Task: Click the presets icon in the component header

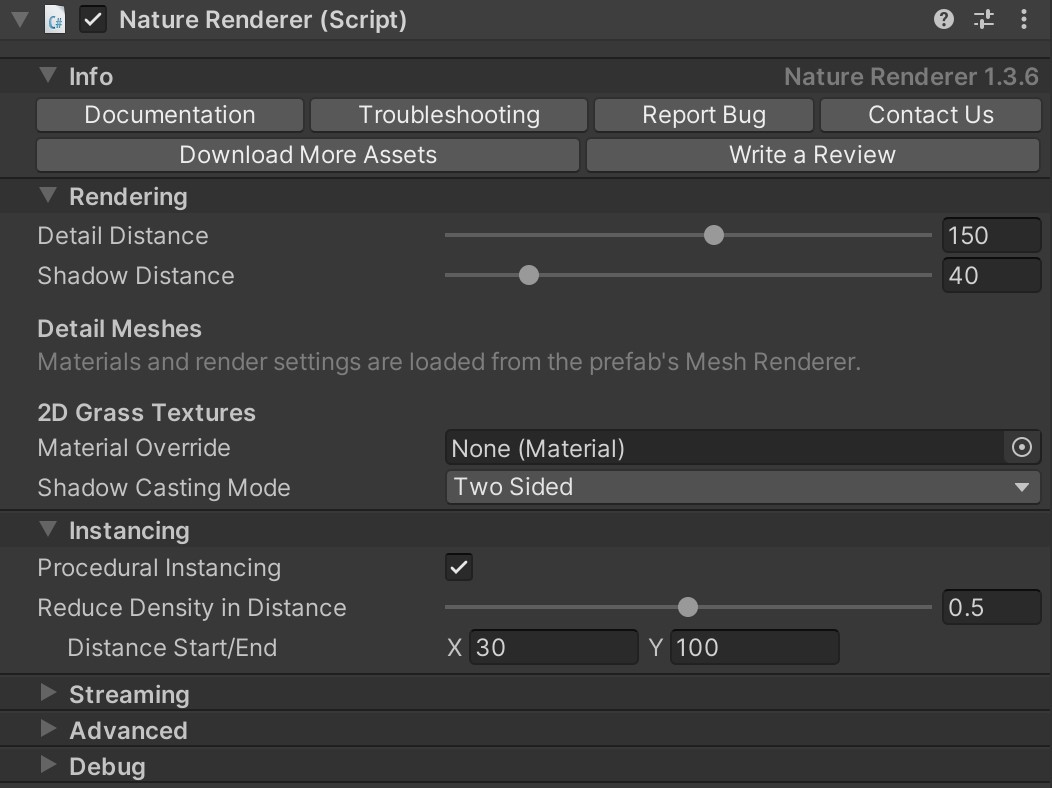Action: click(x=983, y=19)
